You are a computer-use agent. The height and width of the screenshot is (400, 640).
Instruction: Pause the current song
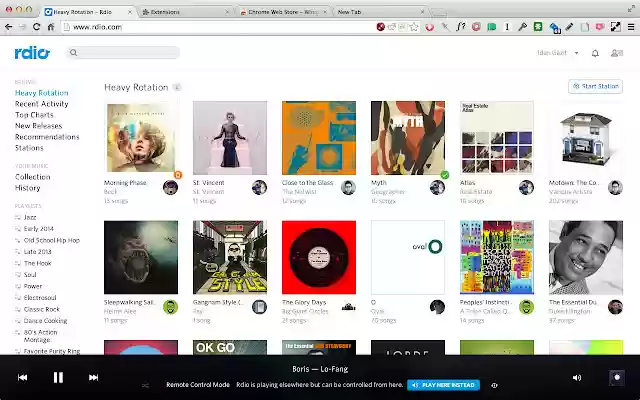pos(58,378)
